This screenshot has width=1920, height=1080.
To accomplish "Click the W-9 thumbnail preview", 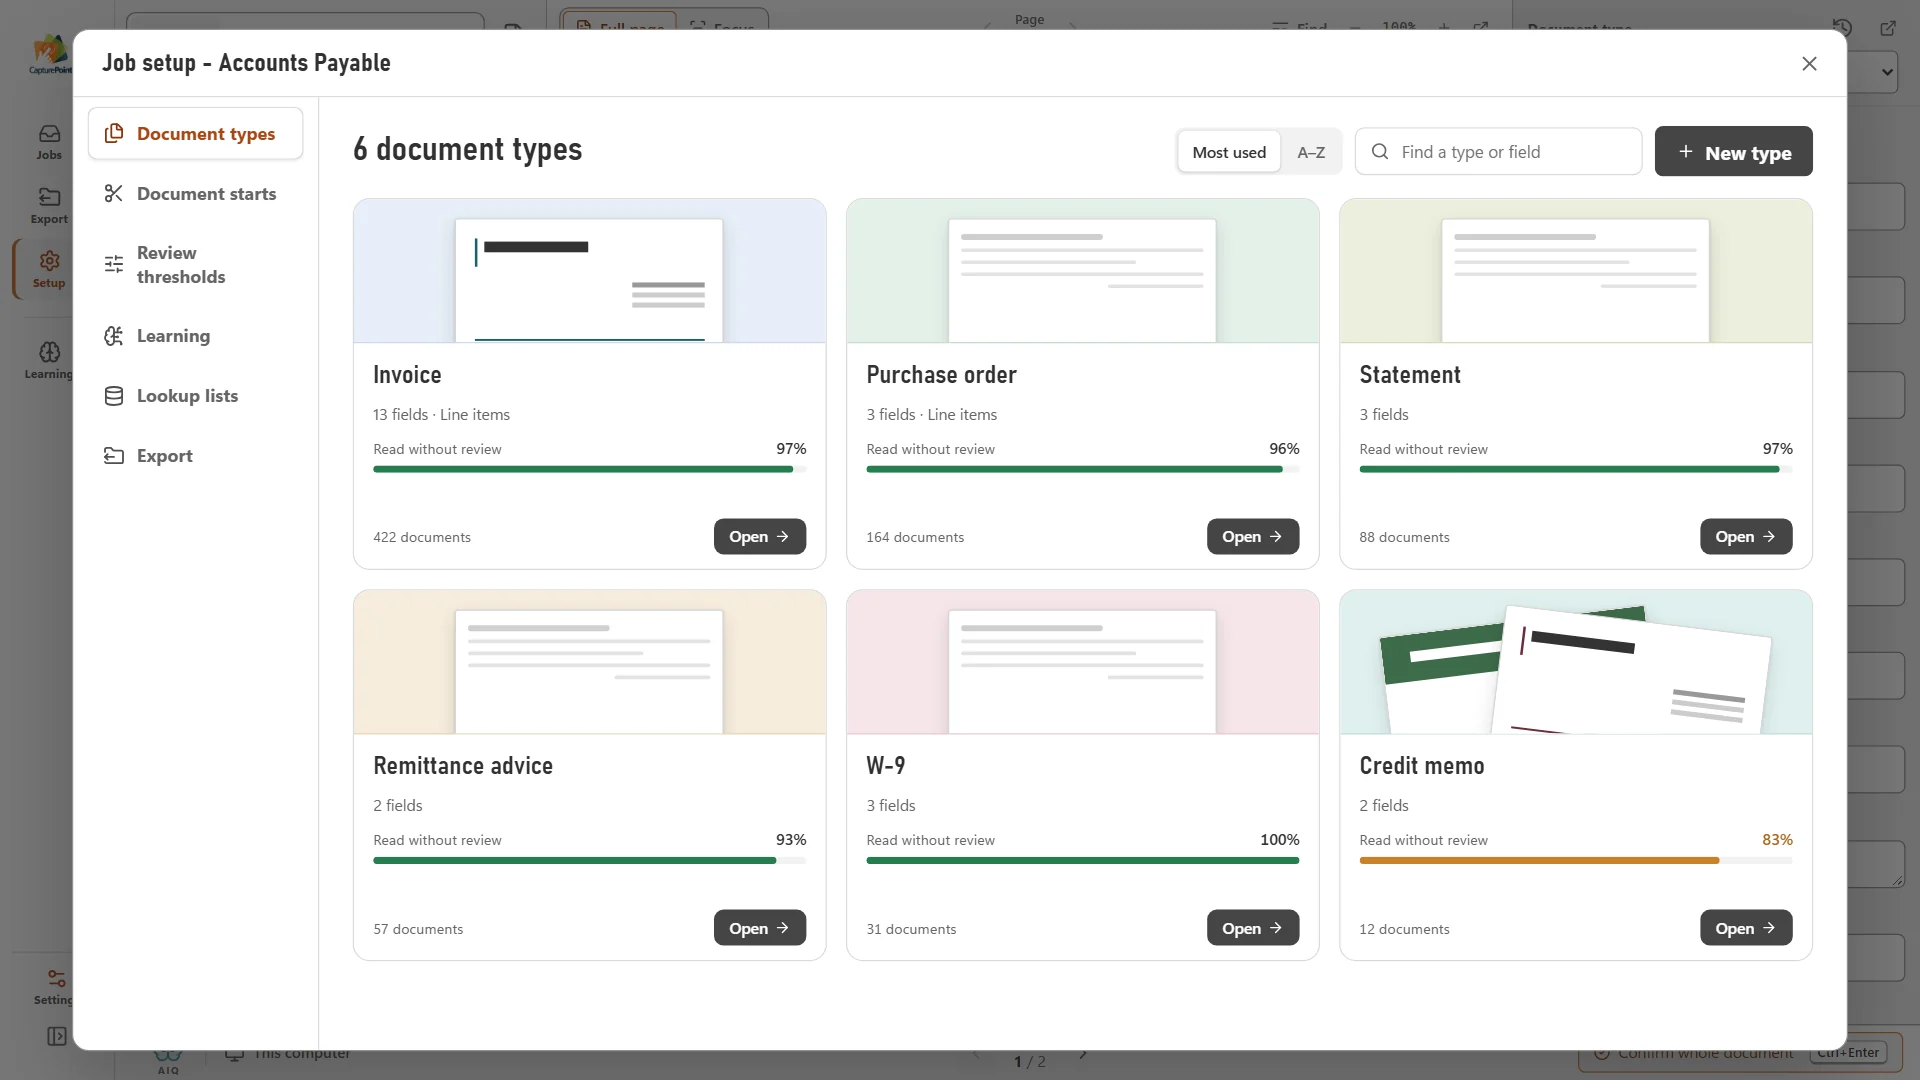I will point(1082,662).
